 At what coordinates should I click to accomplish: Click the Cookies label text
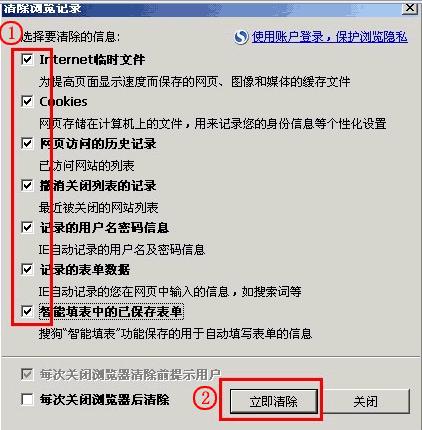tap(63, 102)
